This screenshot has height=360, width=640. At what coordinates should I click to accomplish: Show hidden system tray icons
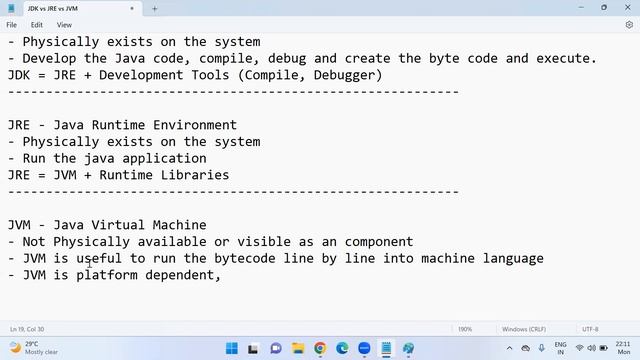509,348
